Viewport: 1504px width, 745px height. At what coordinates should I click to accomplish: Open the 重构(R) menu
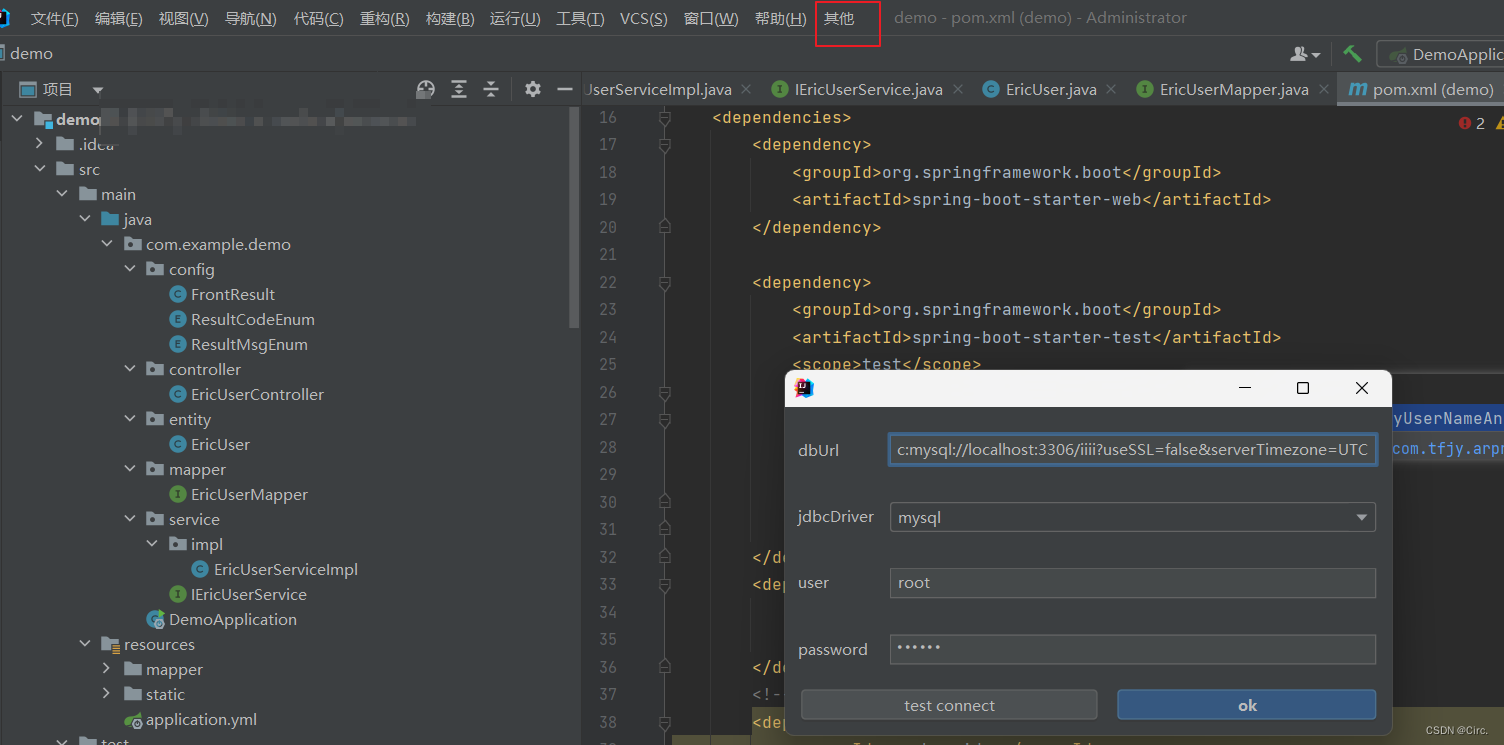coord(384,19)
